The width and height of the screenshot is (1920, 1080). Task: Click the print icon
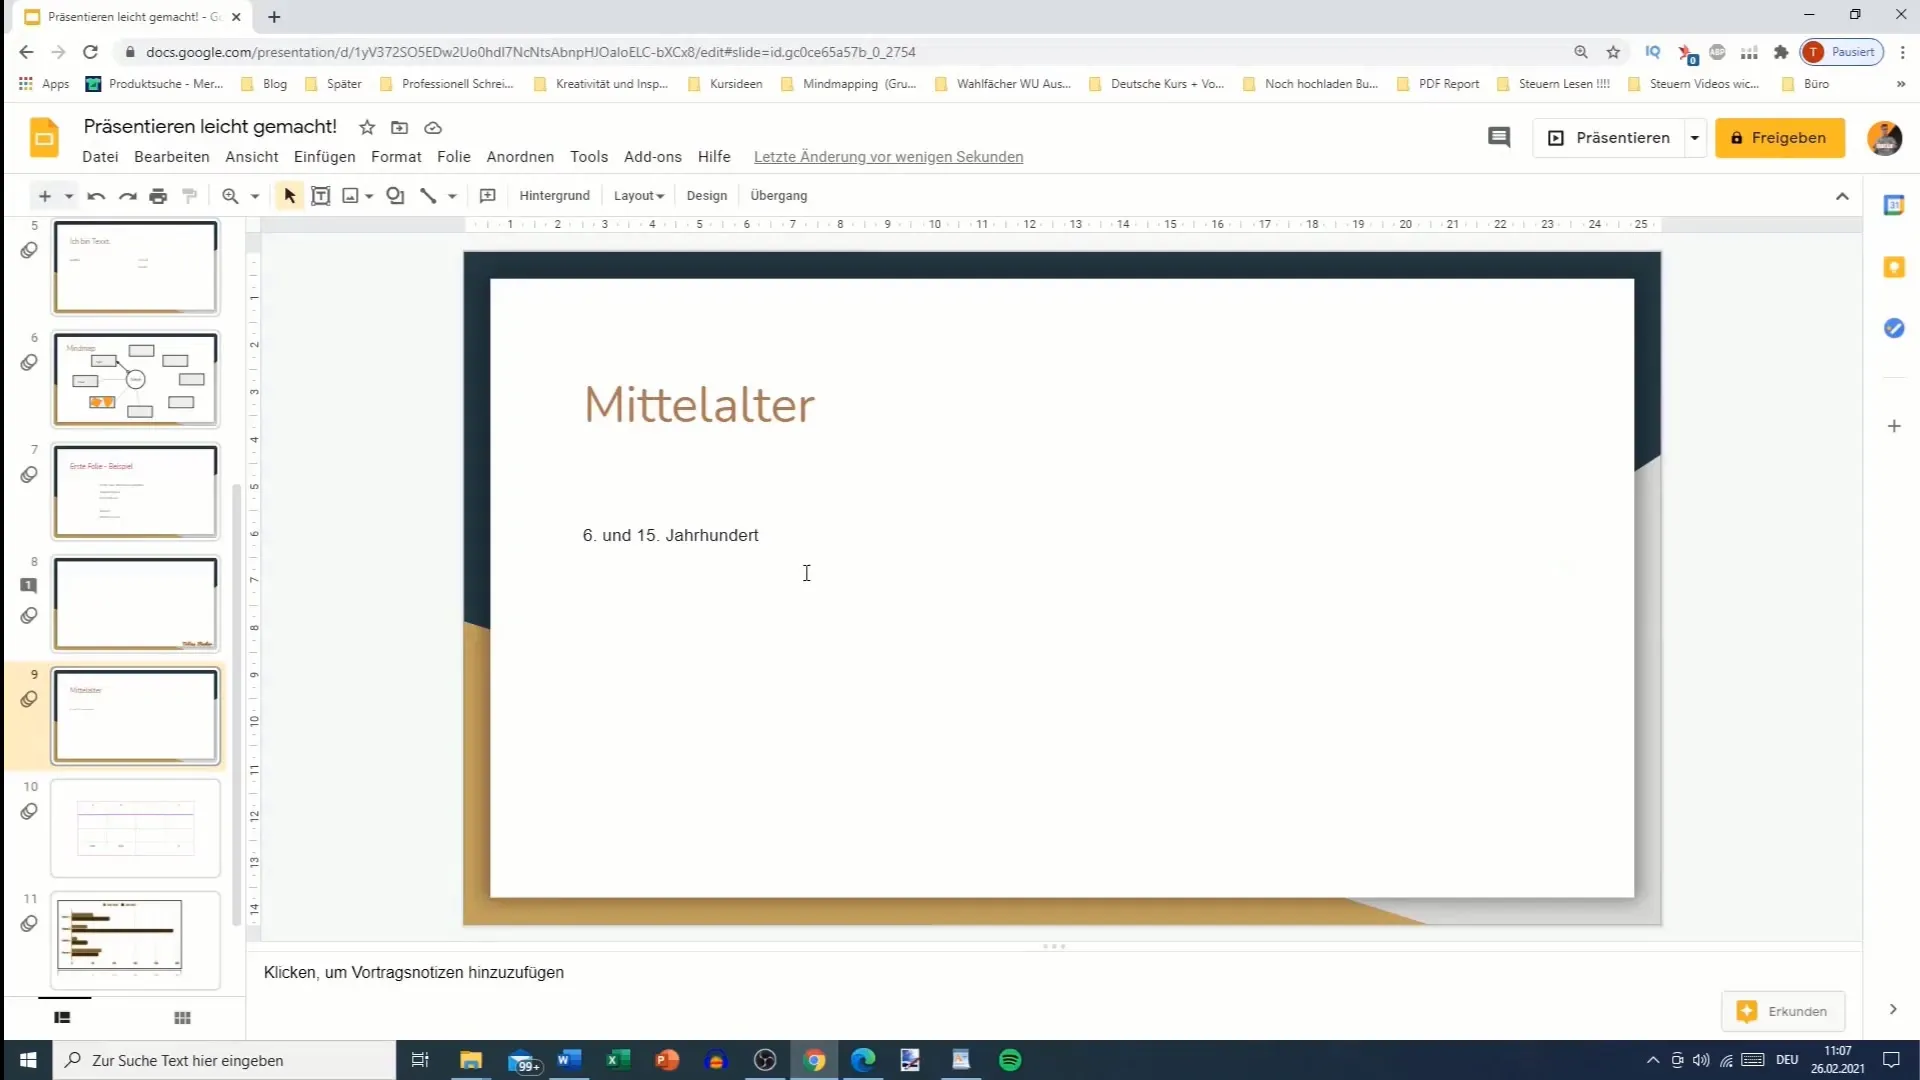tap(158, 196)
